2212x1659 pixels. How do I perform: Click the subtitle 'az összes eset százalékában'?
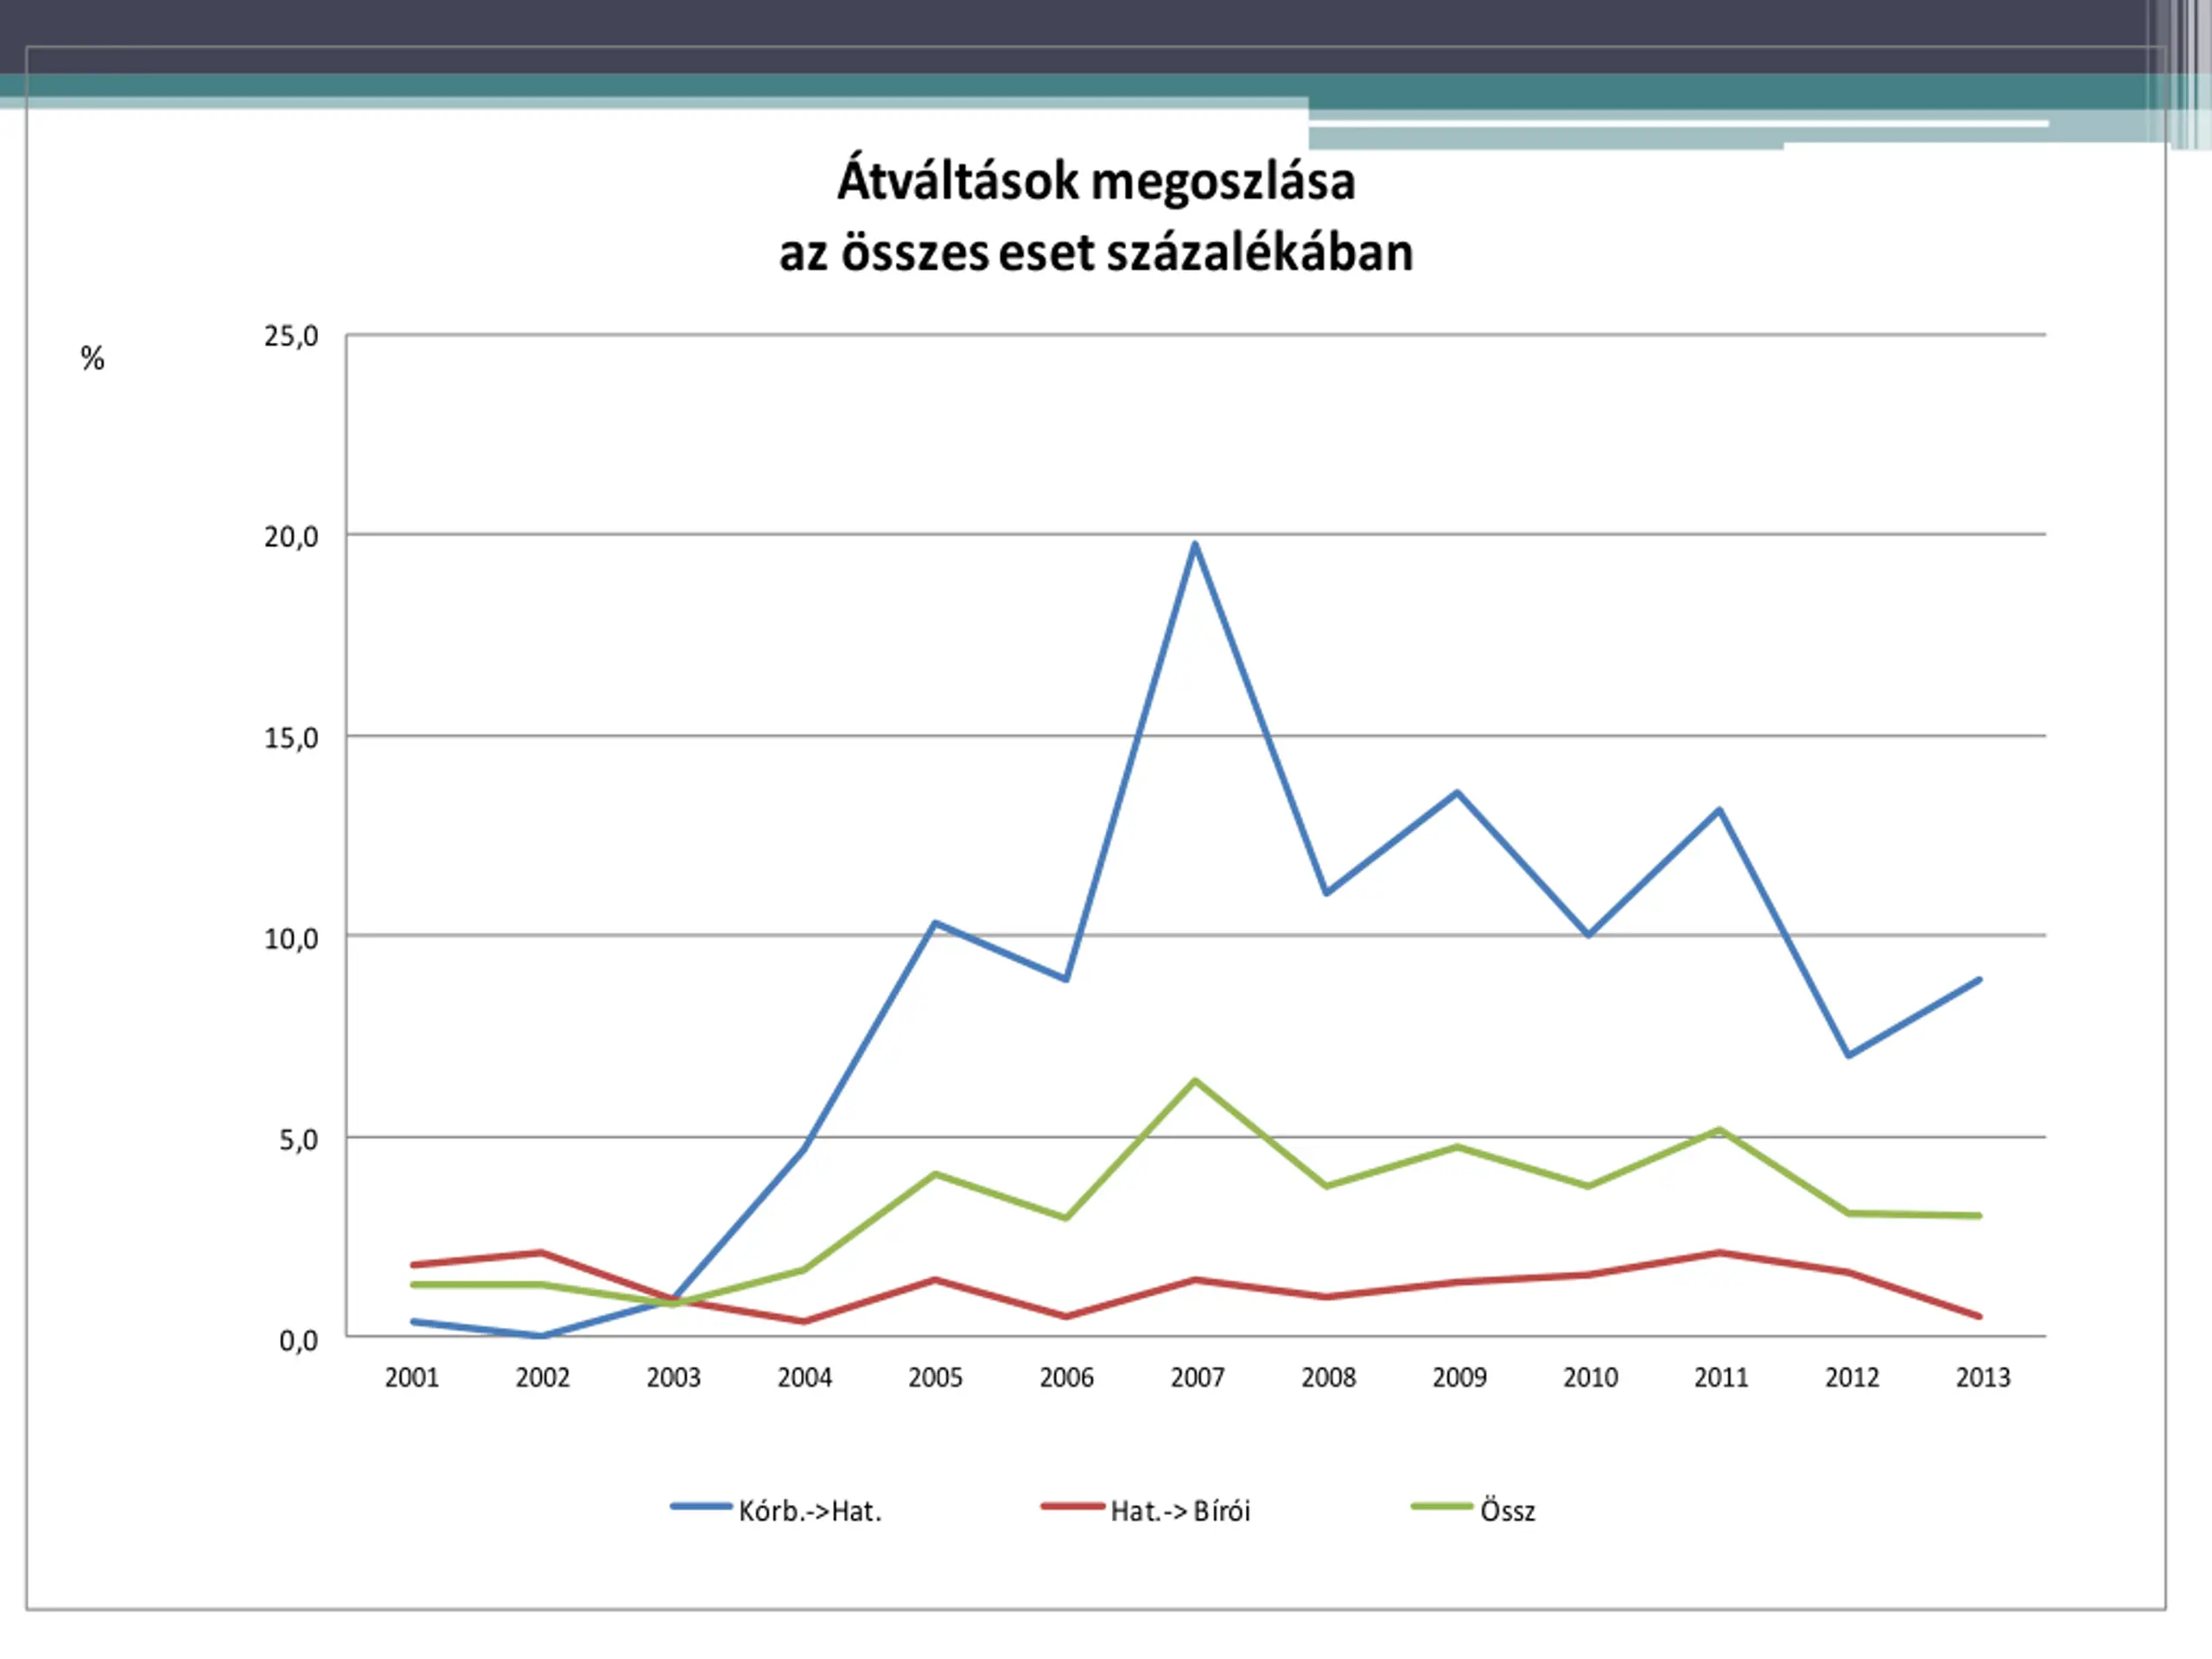tap(1096, 252)
